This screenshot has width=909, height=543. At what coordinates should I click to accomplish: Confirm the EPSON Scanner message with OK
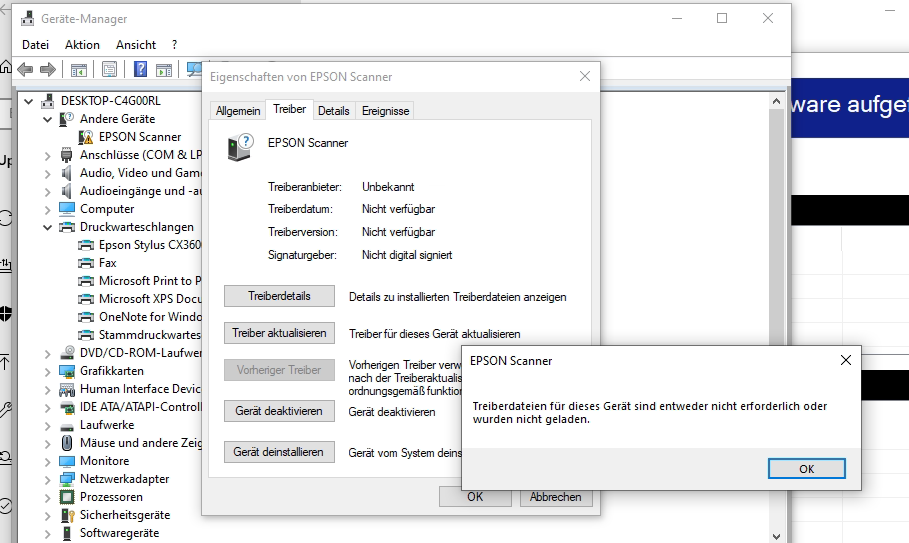[x=806, y=469]
